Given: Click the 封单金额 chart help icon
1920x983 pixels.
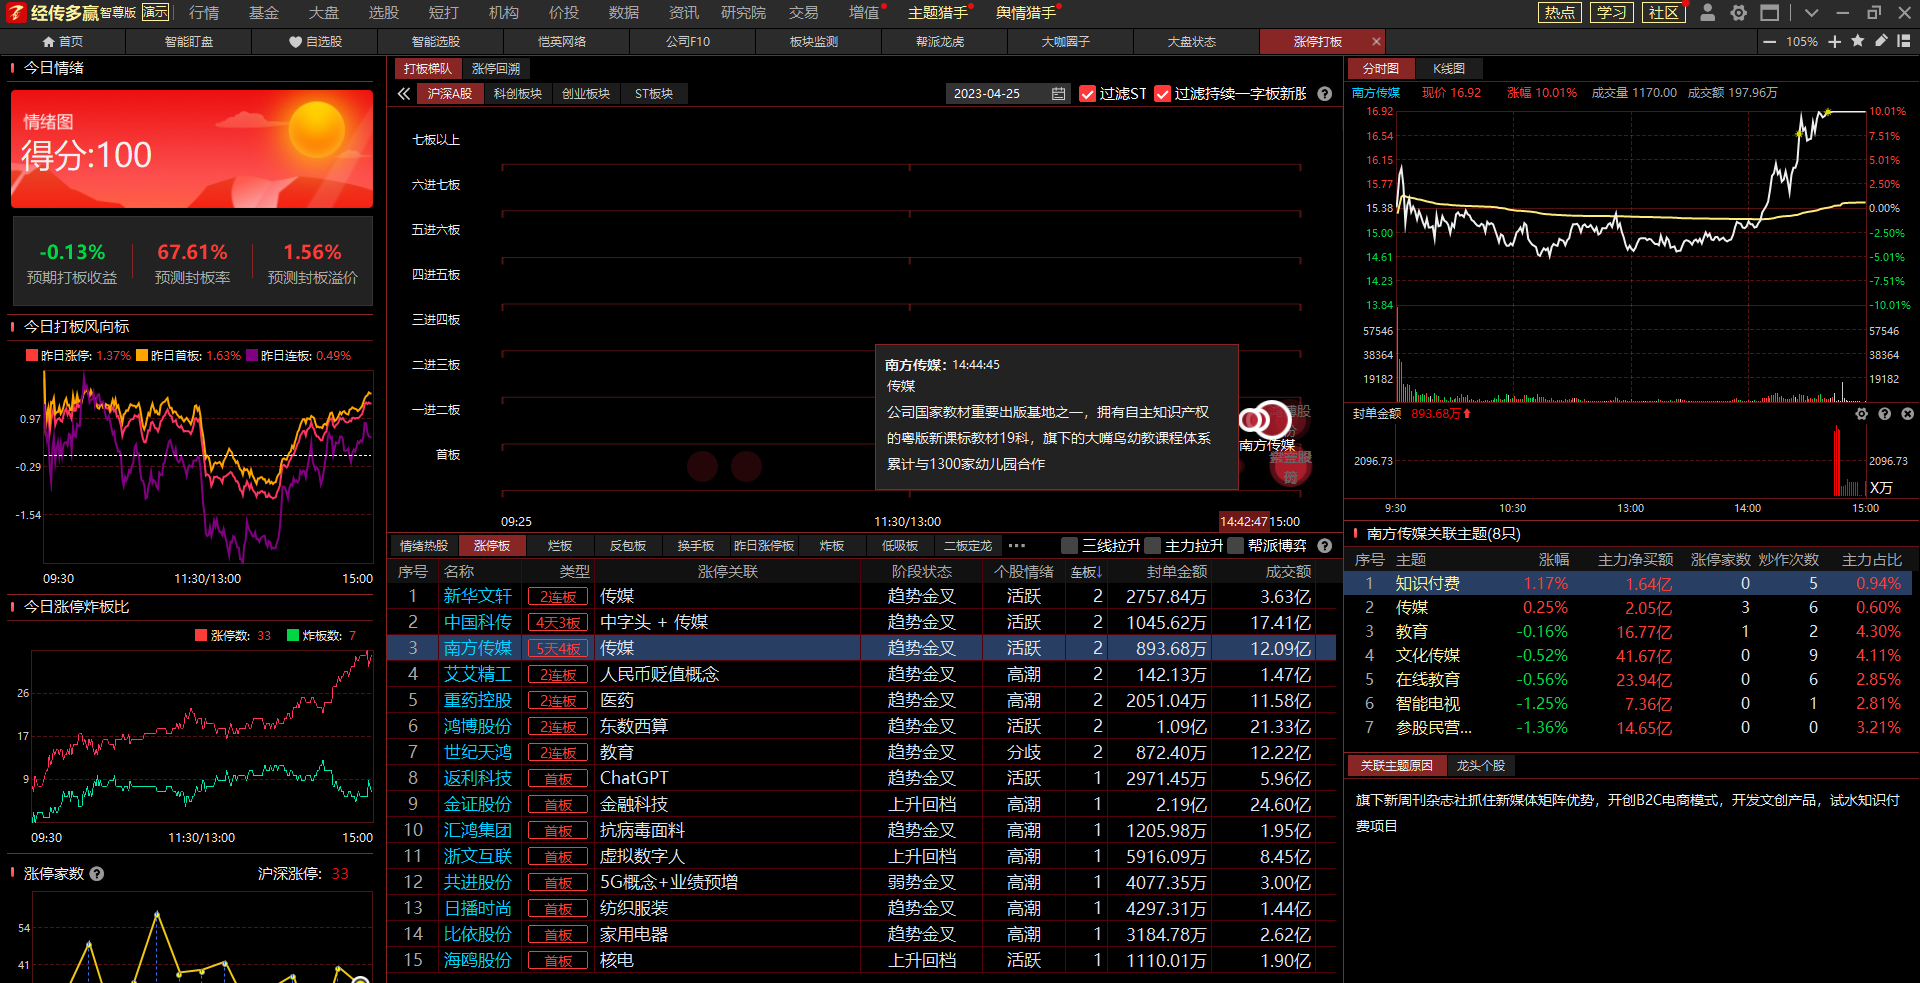Looking at the screenshot, I should 1885,413.
